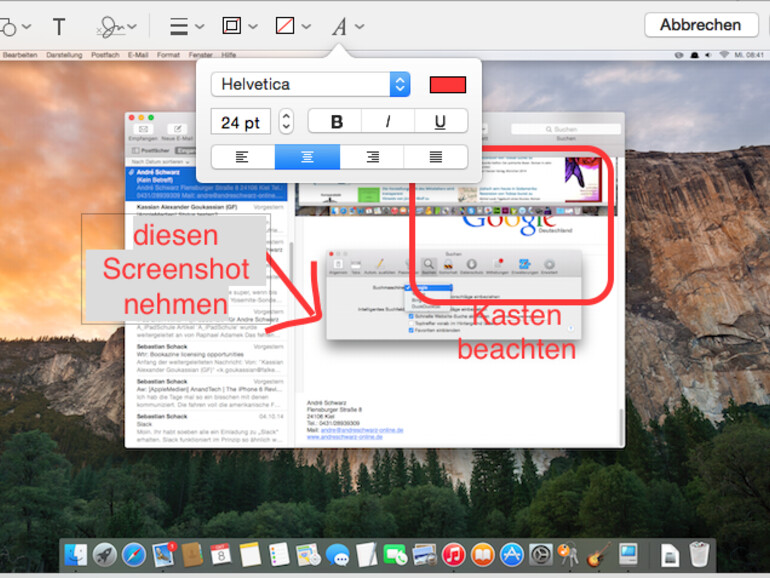Open the Trash in Dock

coord(699,554)
